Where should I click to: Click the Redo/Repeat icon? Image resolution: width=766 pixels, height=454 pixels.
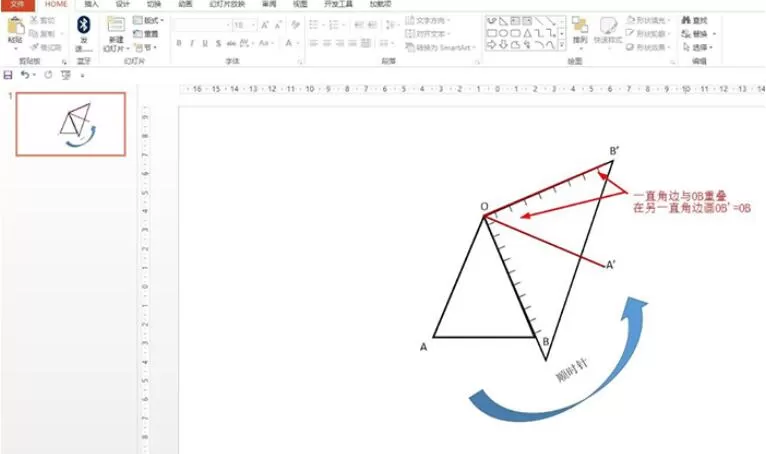tap(48, 75)
